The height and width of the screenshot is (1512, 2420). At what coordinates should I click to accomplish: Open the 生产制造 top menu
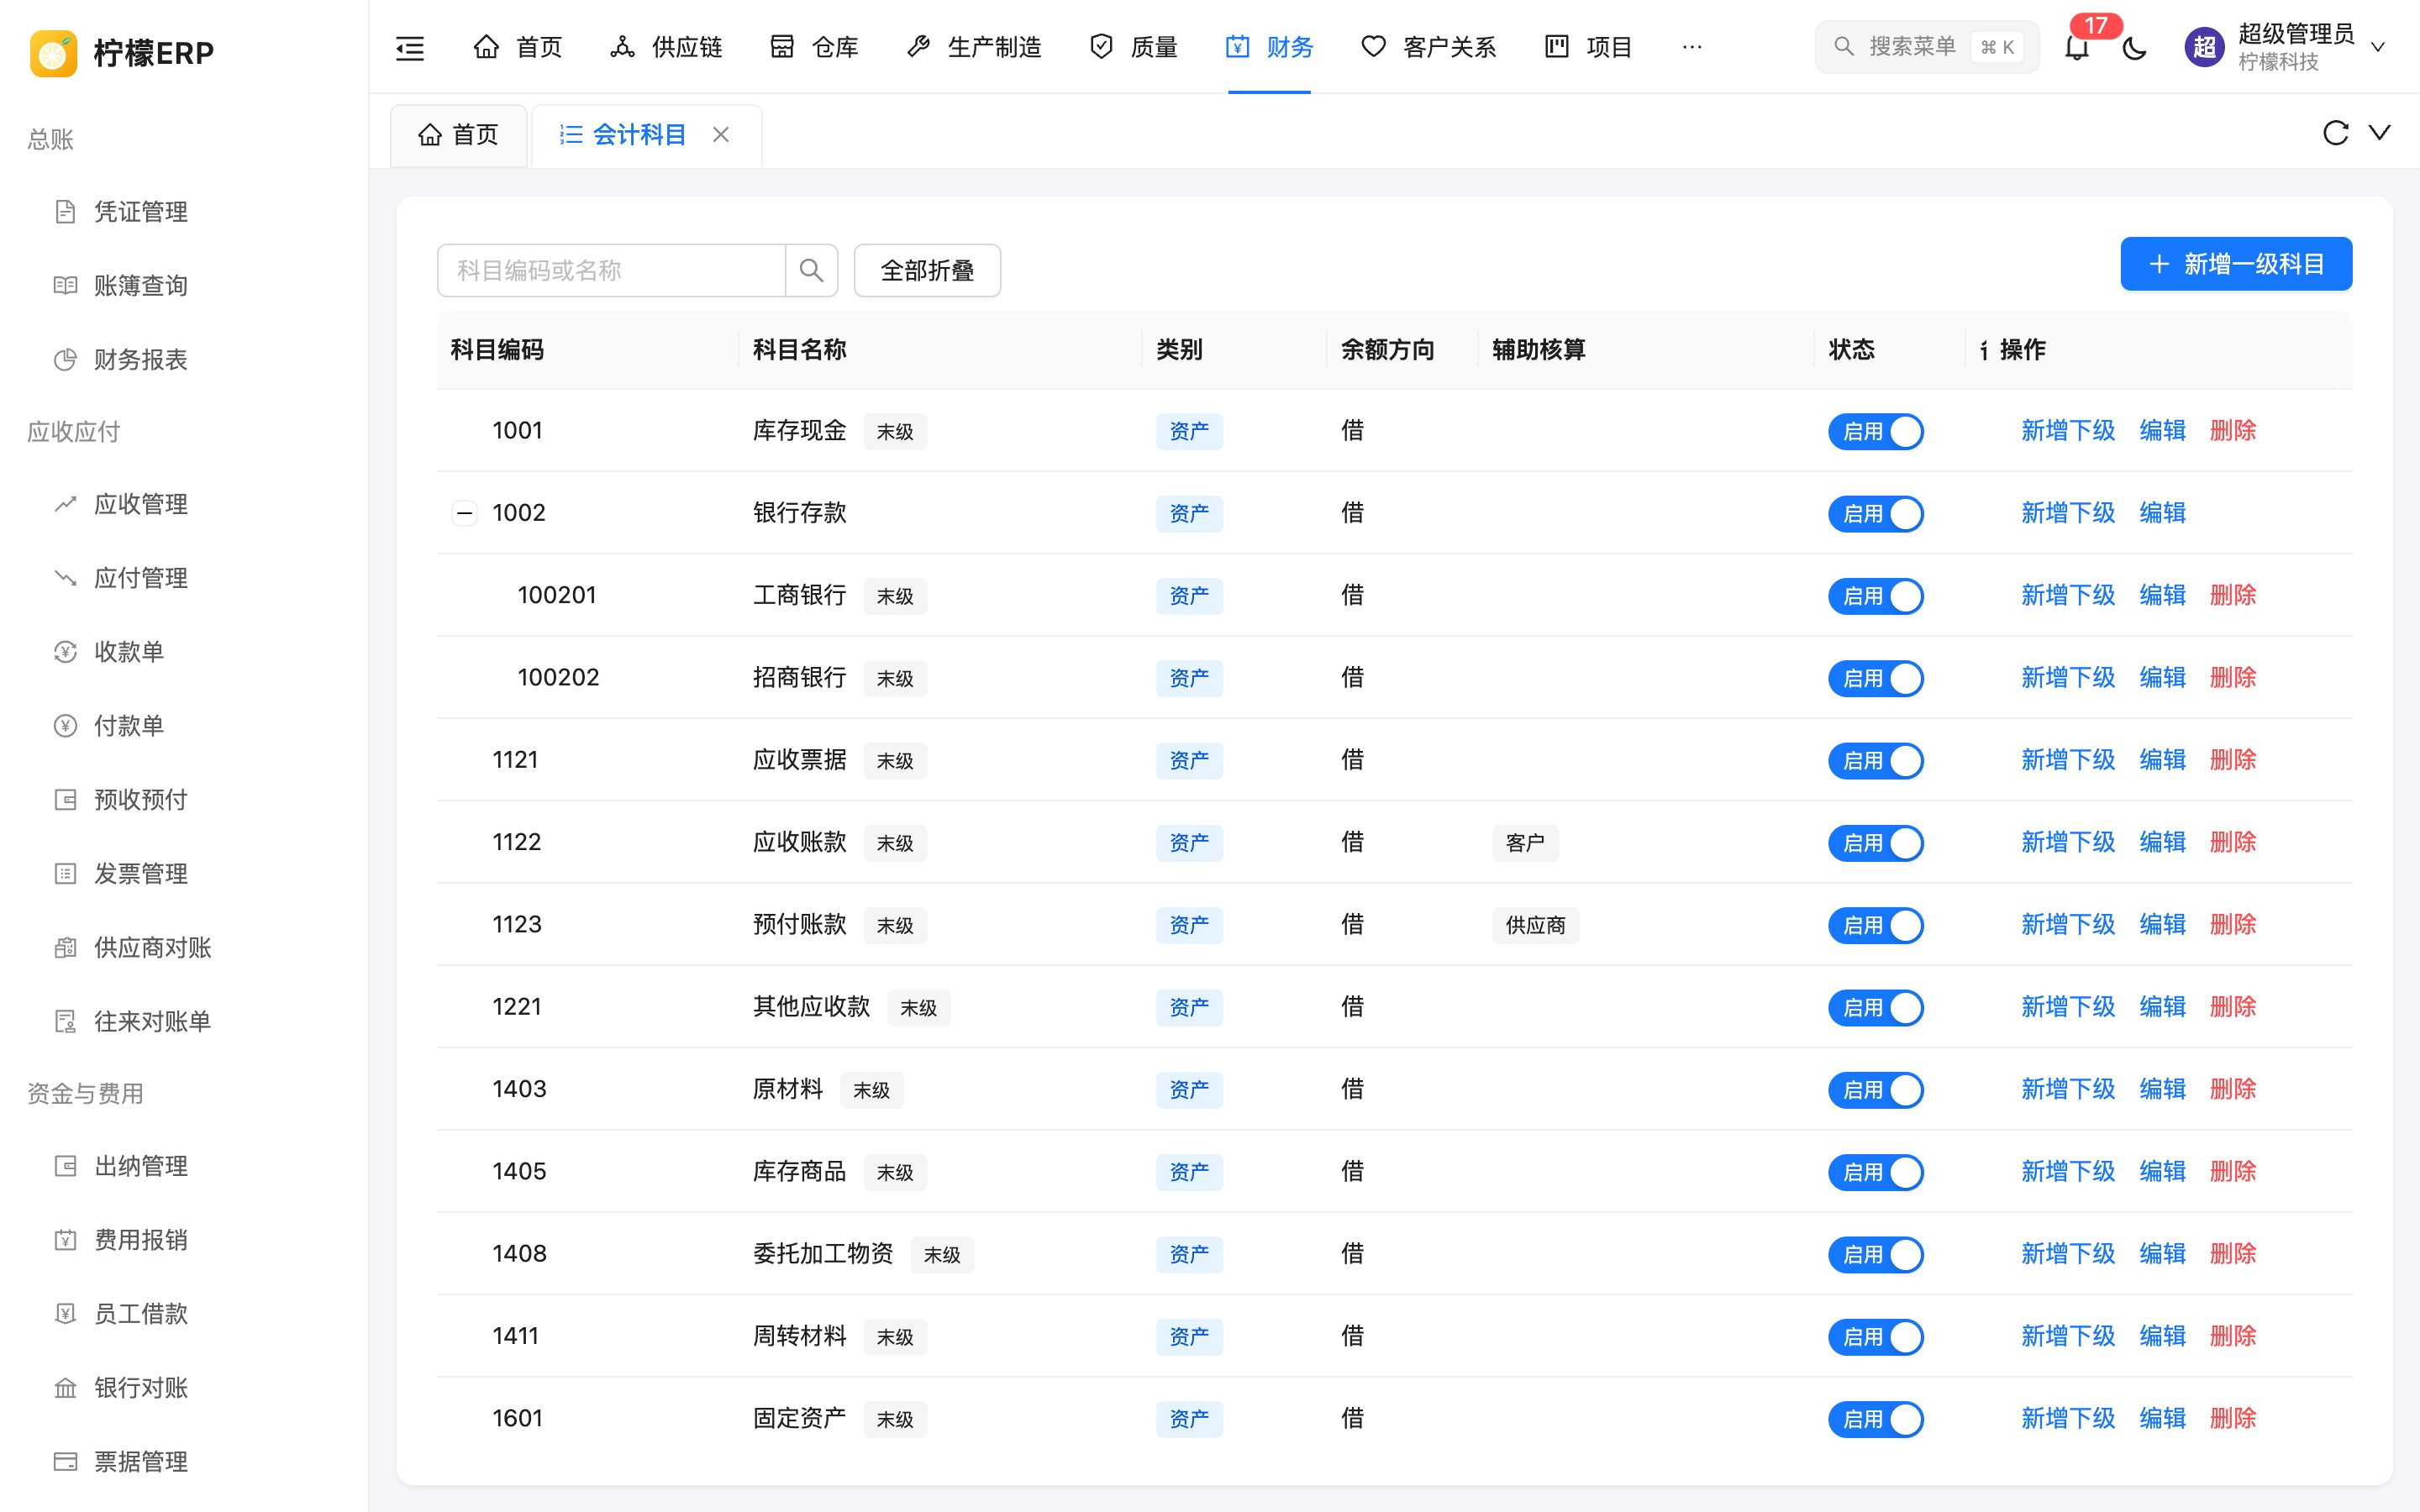click(x=974, y=47)
